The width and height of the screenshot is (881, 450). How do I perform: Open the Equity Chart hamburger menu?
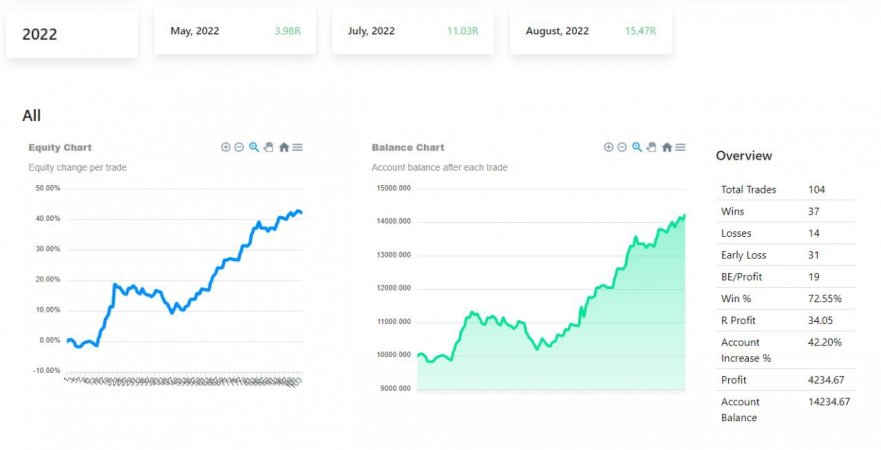coord(298,147)
